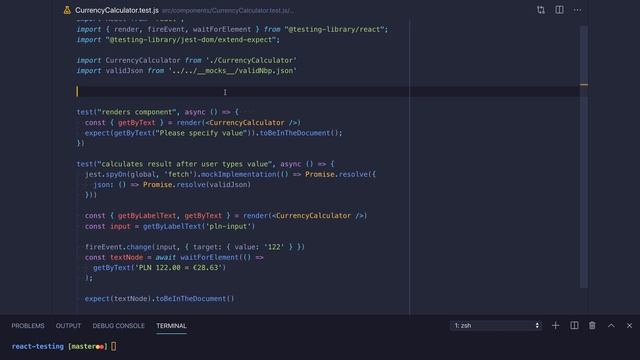
Task: Click '@testing-library/react' import path
Action: [335, 29]
